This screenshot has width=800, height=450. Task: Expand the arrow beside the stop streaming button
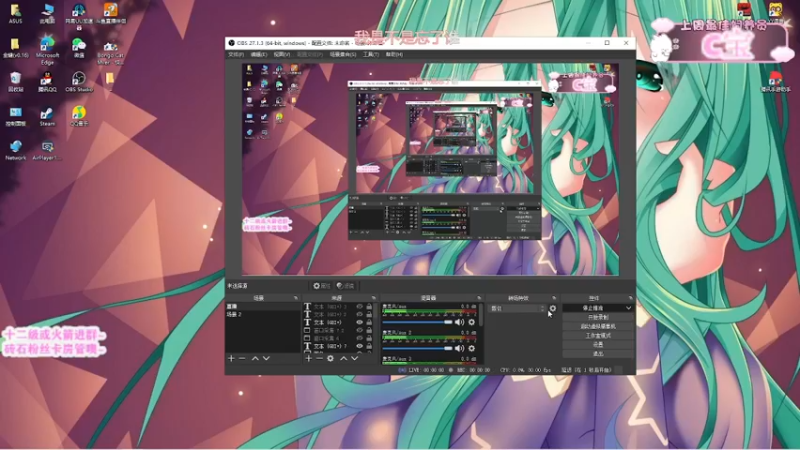click(x=629, y=308)
